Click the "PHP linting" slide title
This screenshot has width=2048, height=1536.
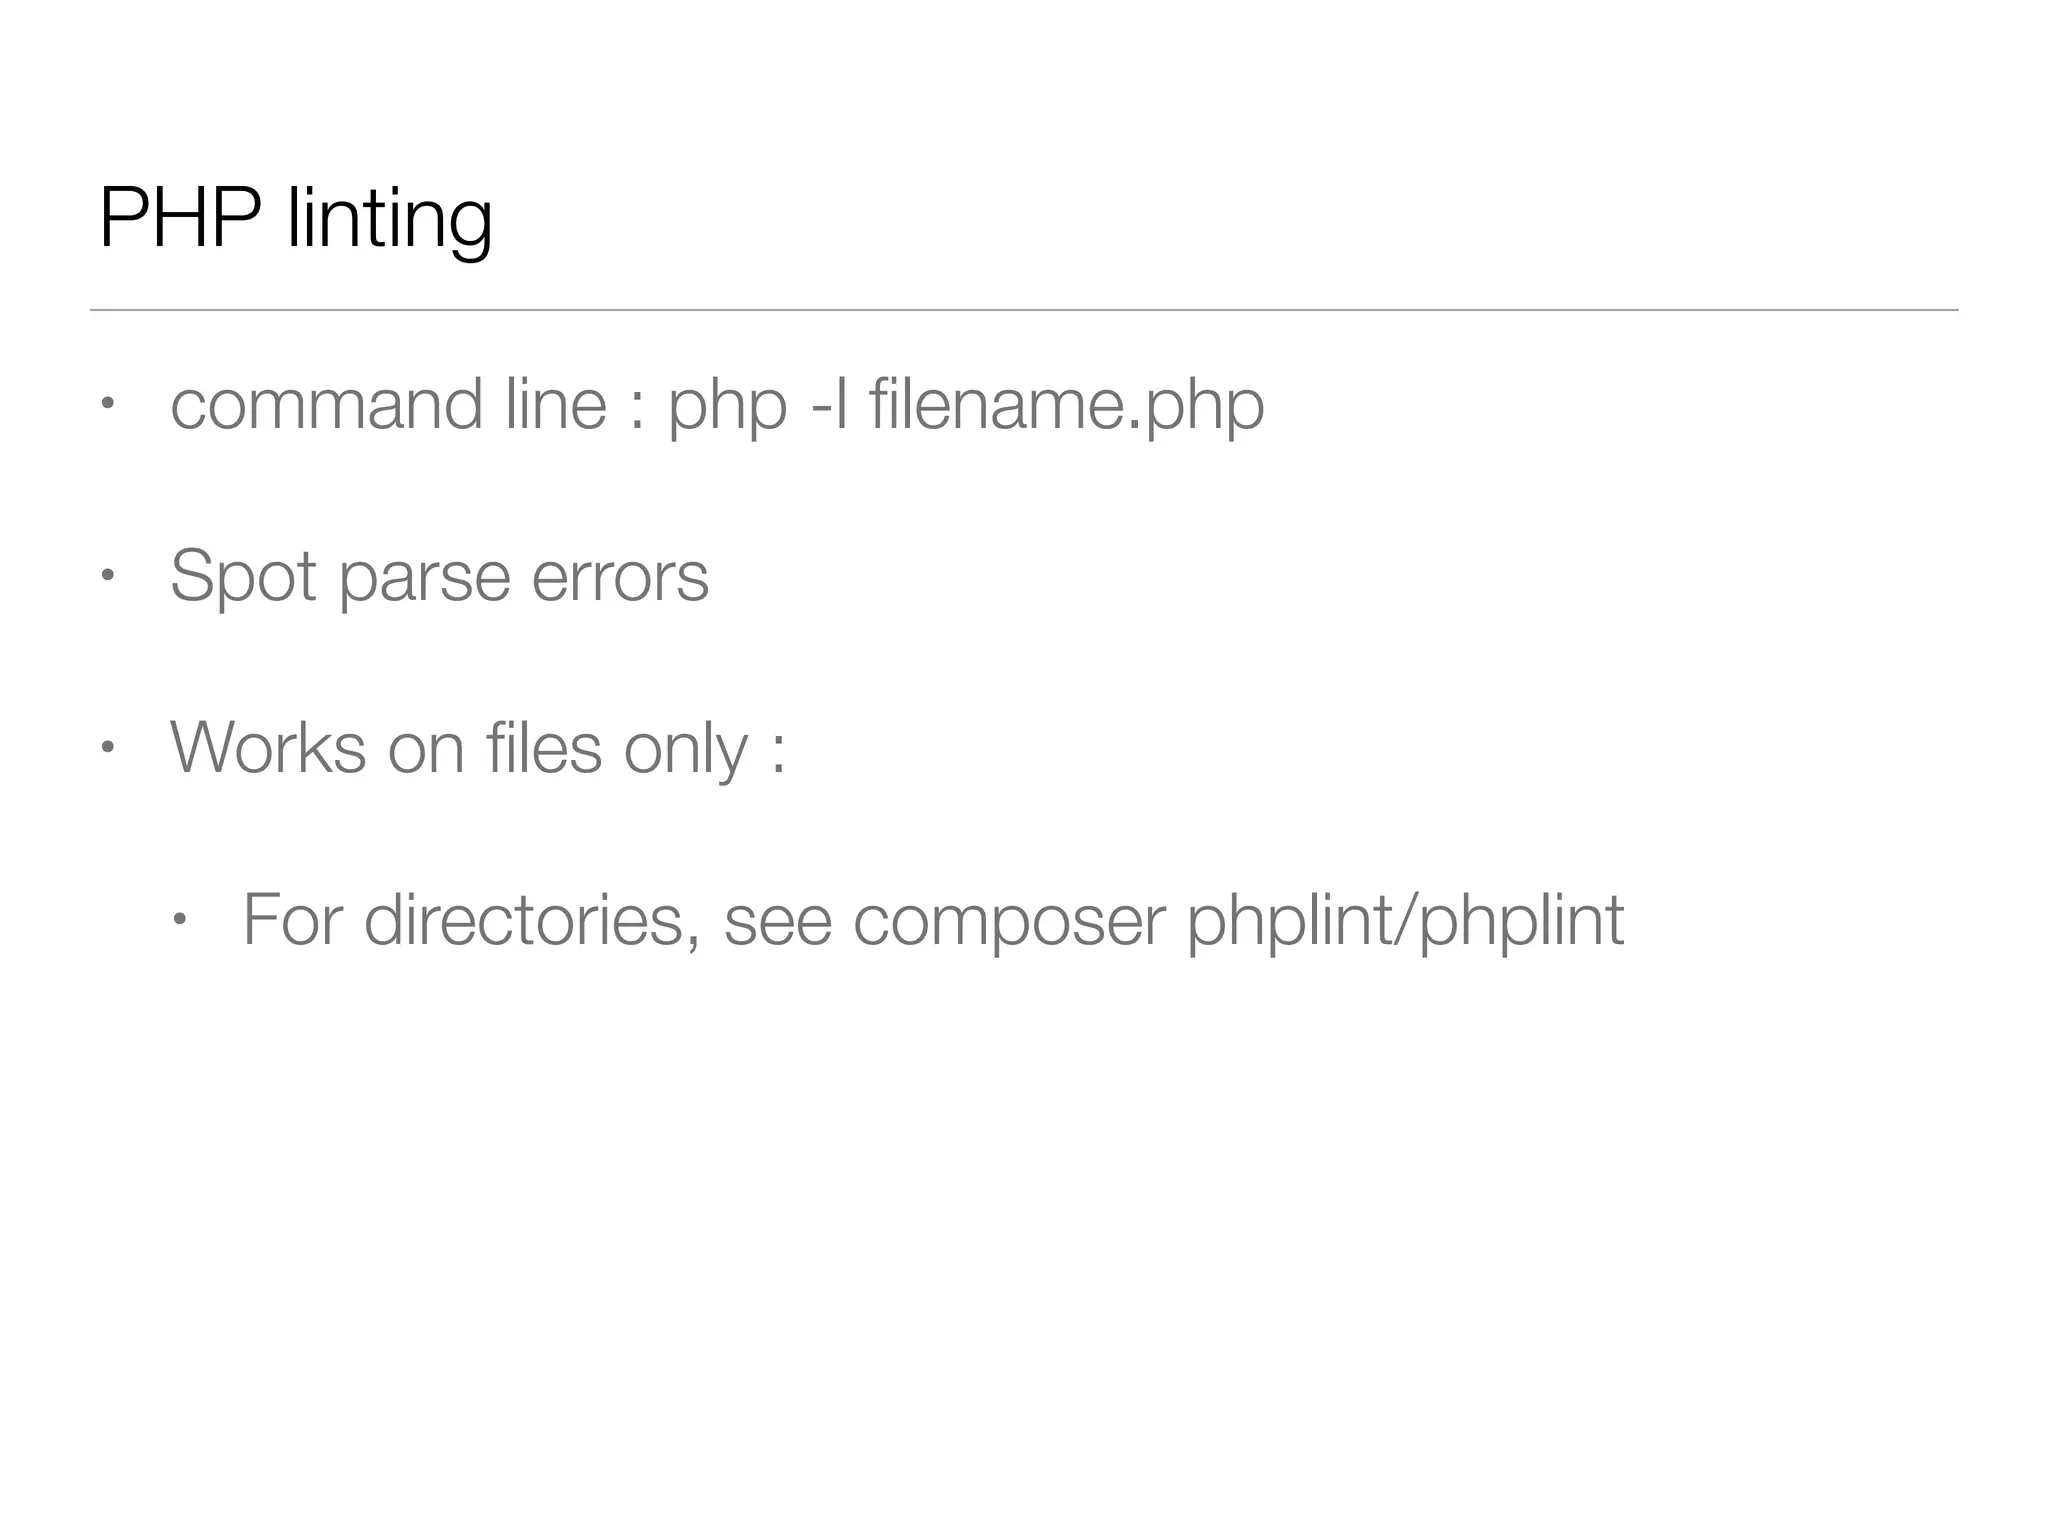[x=295, y=221]
